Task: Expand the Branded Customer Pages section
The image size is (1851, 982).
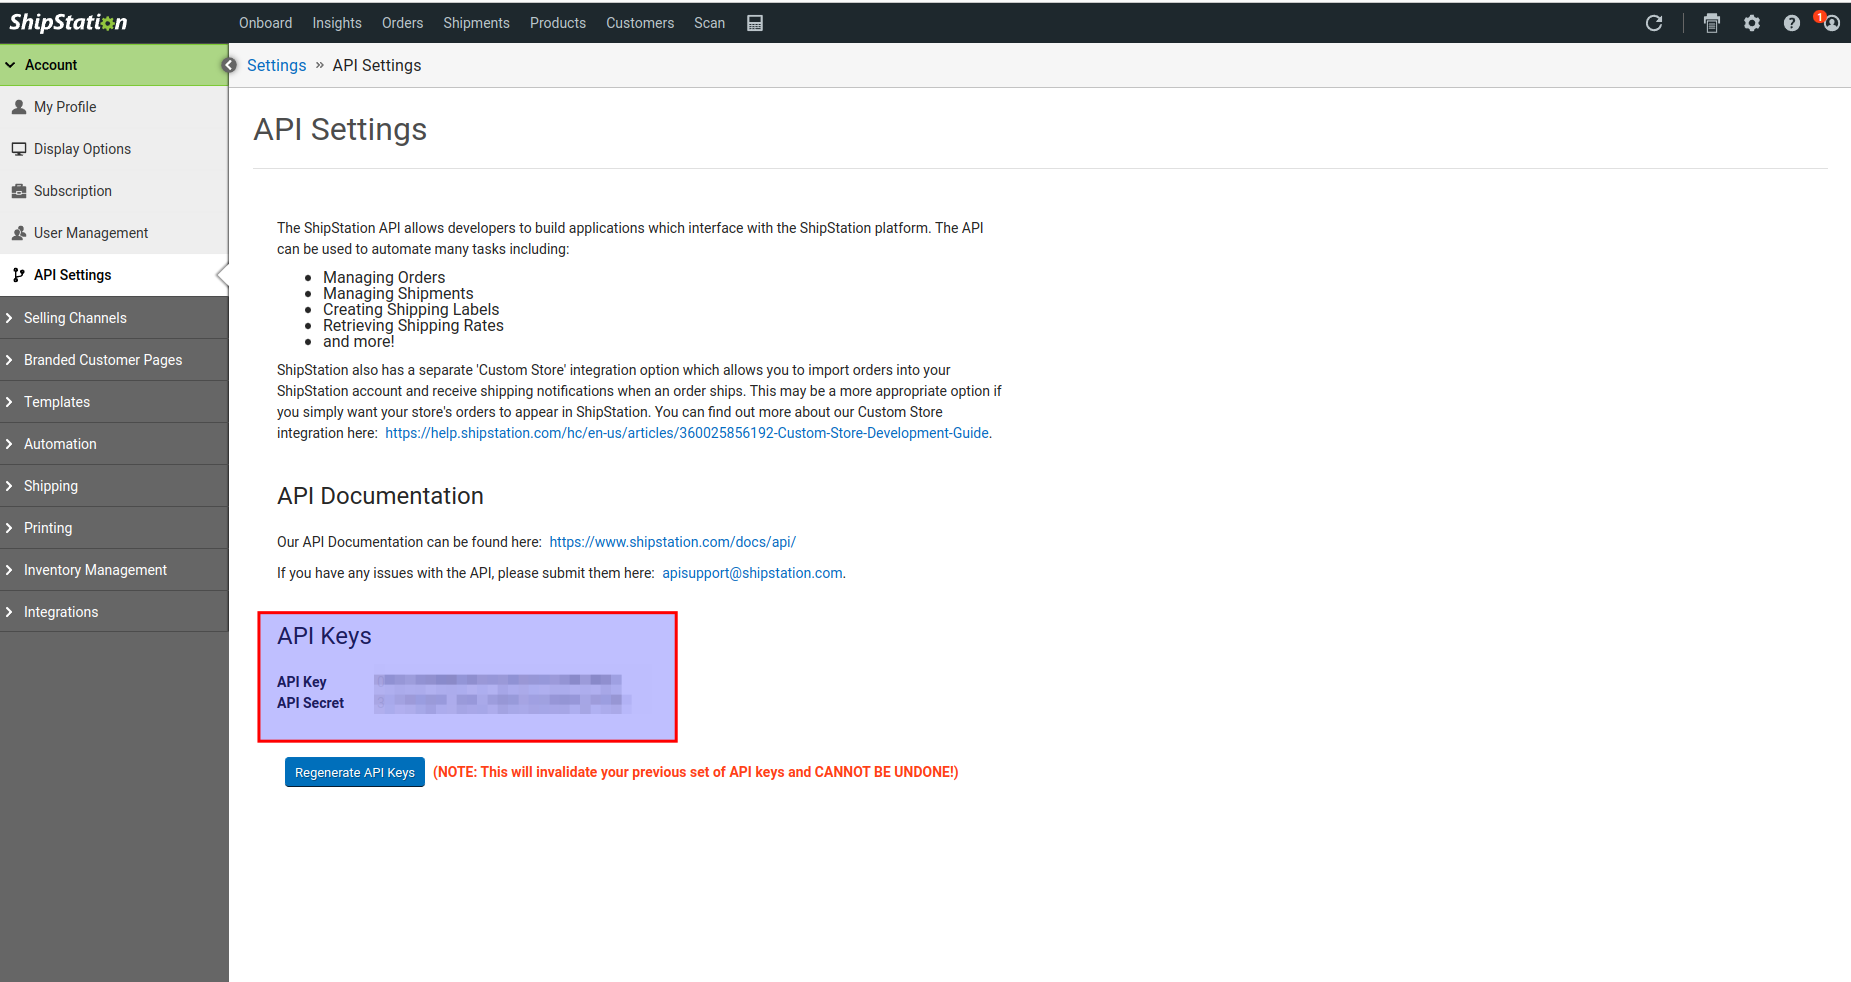Action: click(x=114, y=360)
